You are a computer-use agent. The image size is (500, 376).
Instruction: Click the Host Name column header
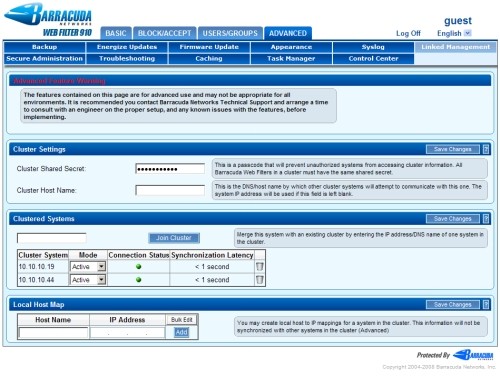(x=53, y=320)
